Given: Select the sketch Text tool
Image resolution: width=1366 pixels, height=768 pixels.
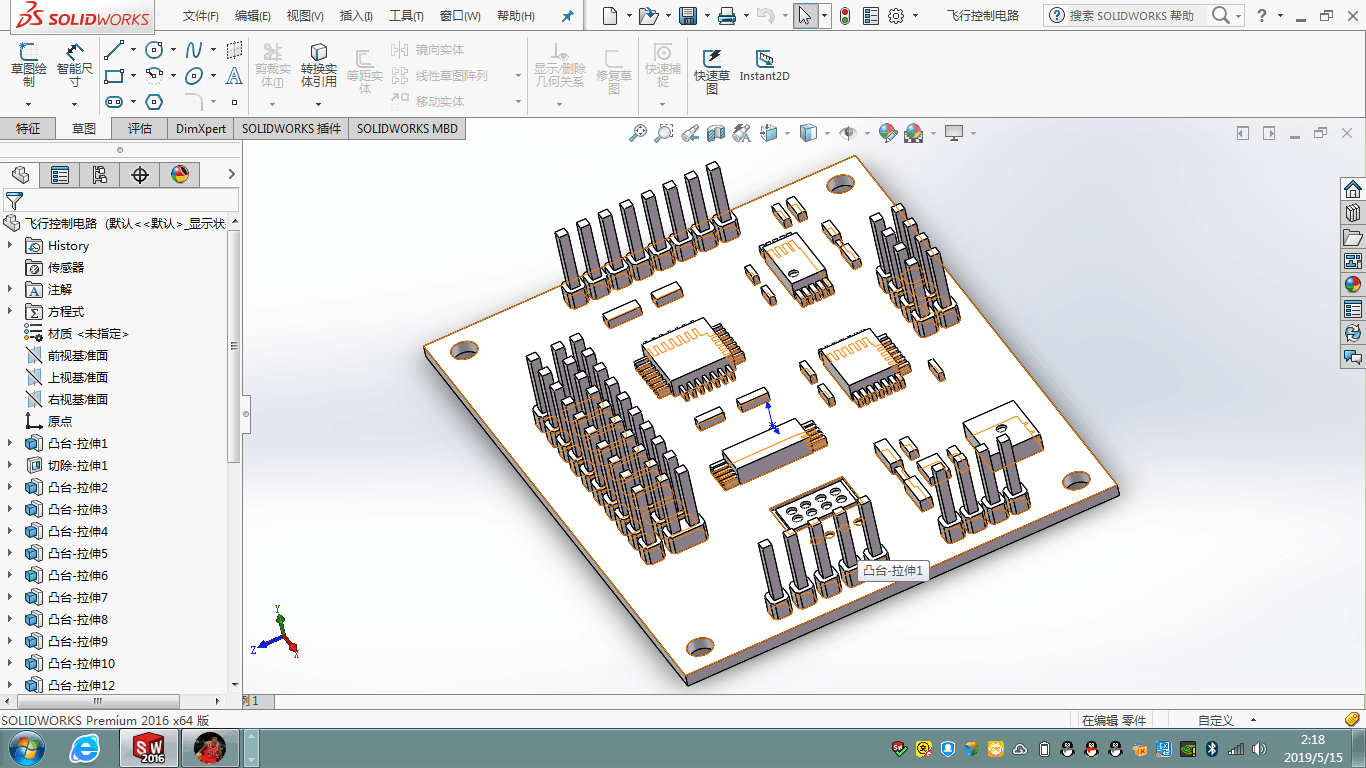Looking at the screenshot, I should coord(234,76).
